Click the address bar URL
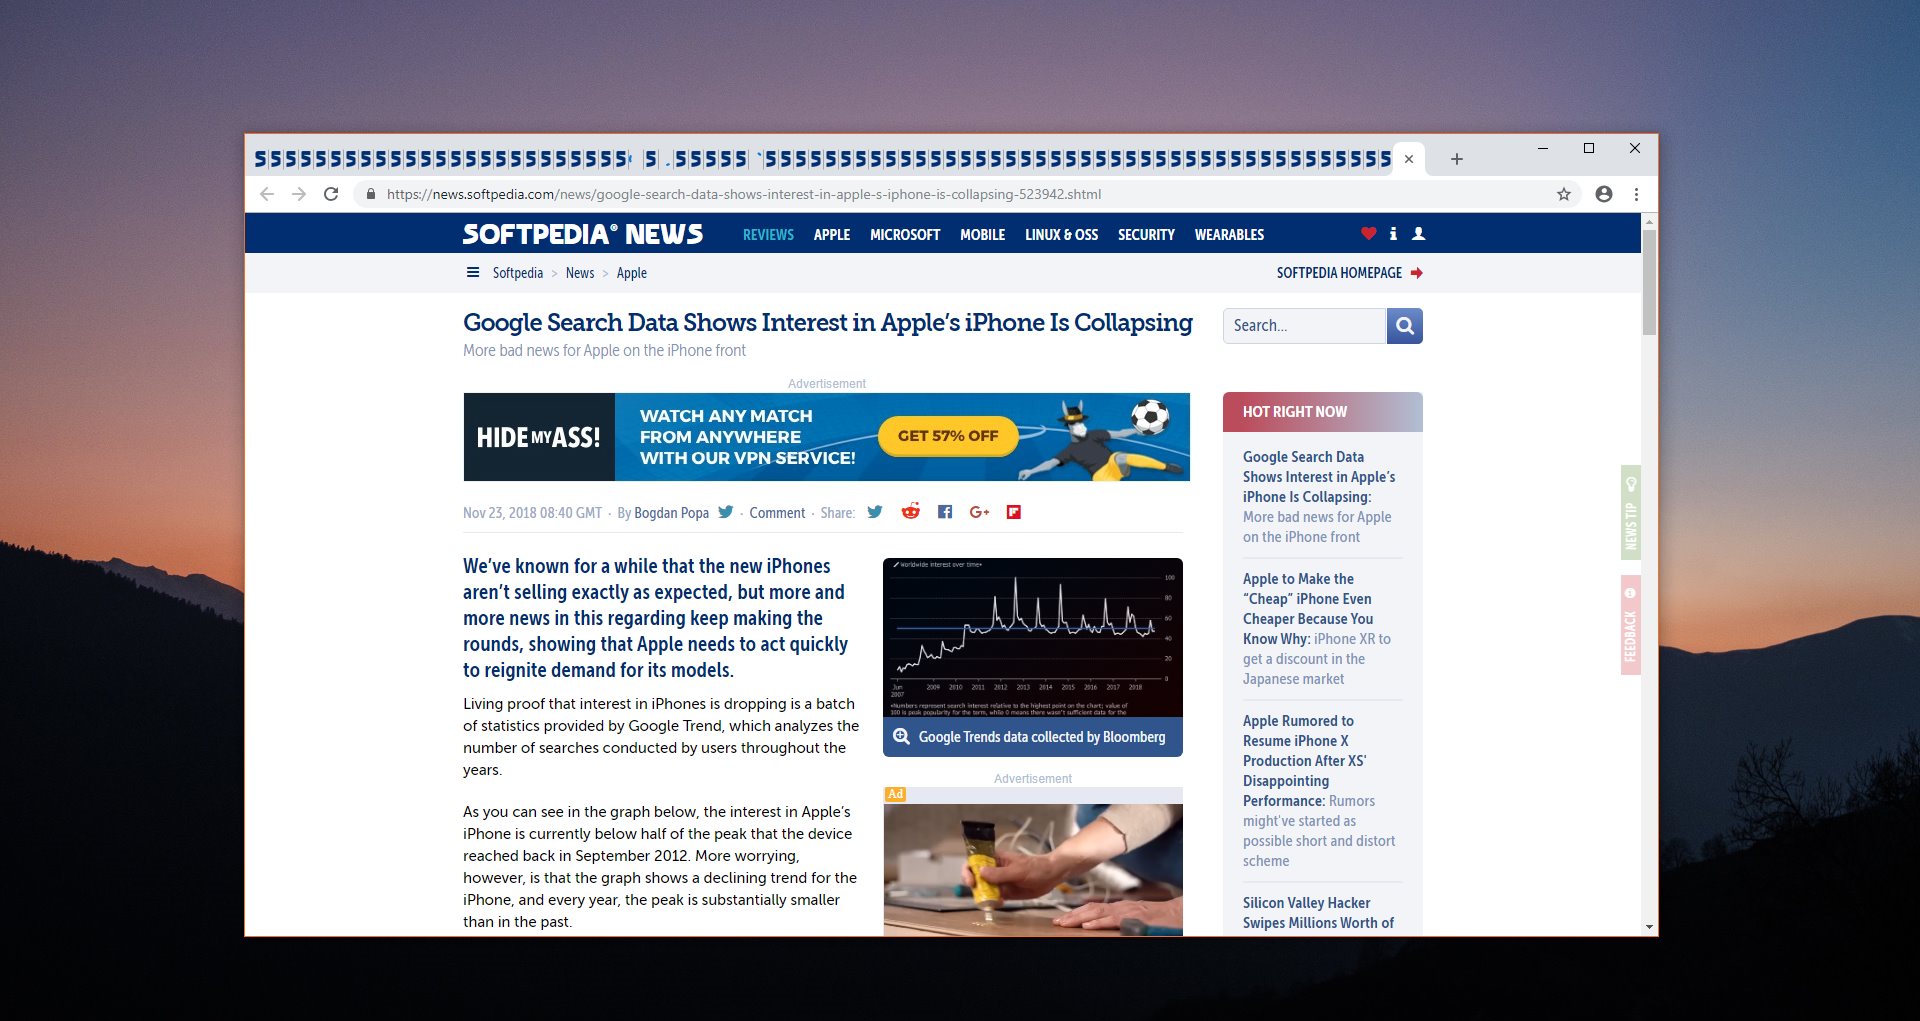Screen dimensions: 1920x1021 pos(744,194)
